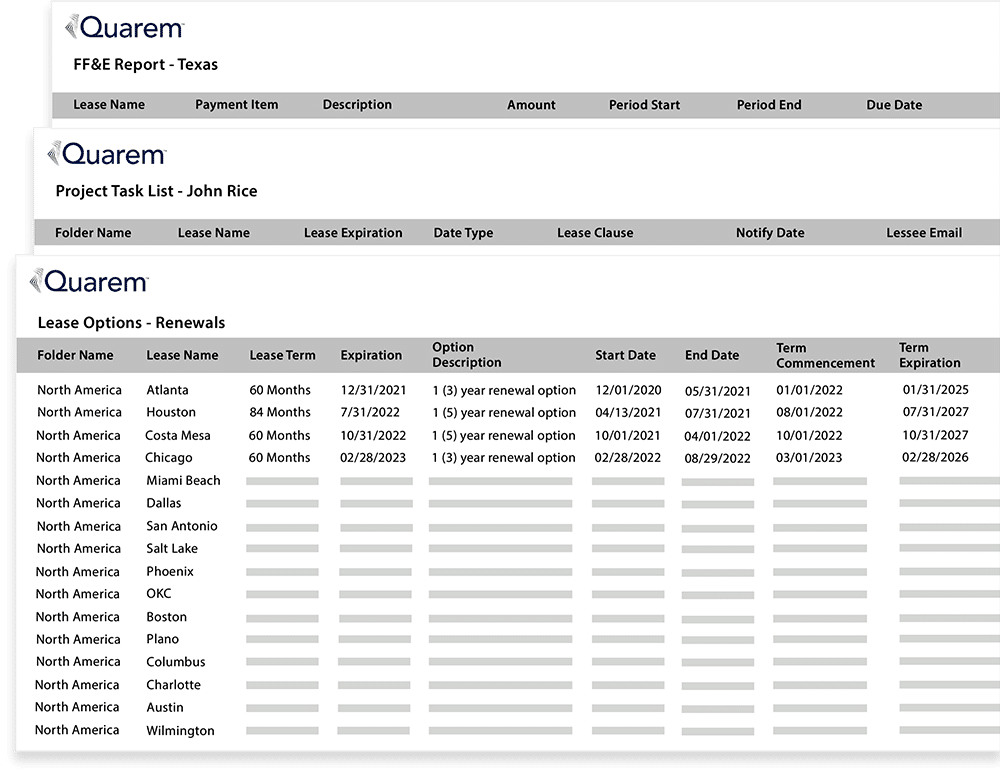Select the San Antonio lease name

pos(182,526)
